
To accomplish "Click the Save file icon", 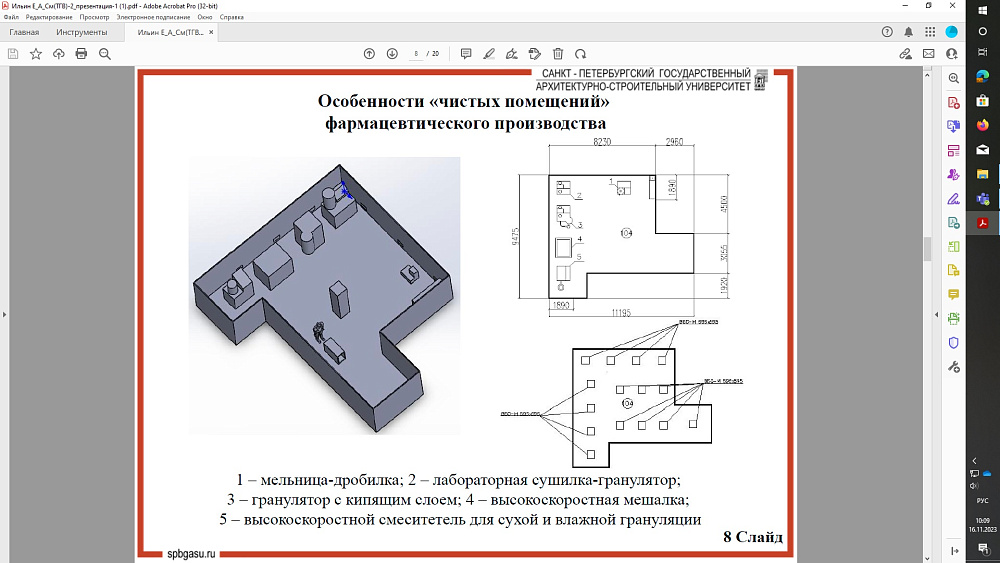I will 13,54.
